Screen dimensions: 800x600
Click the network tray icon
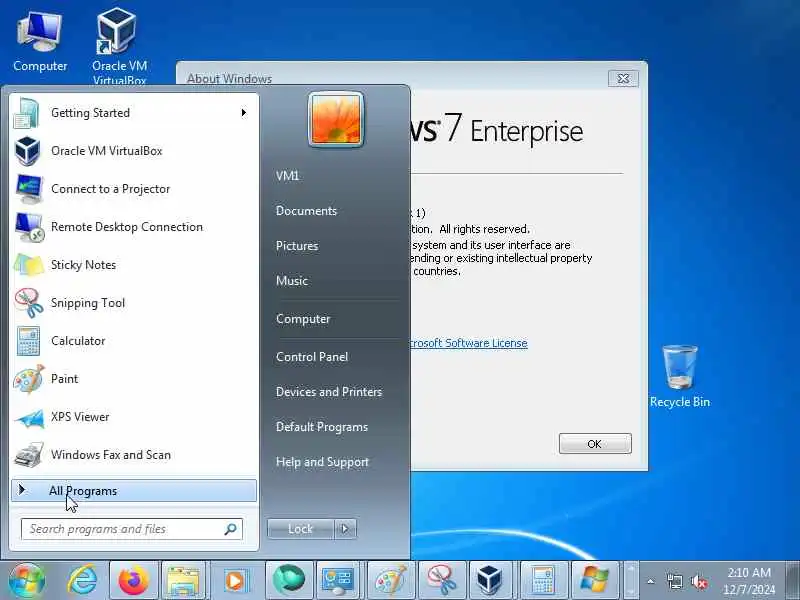click(674, 581)
